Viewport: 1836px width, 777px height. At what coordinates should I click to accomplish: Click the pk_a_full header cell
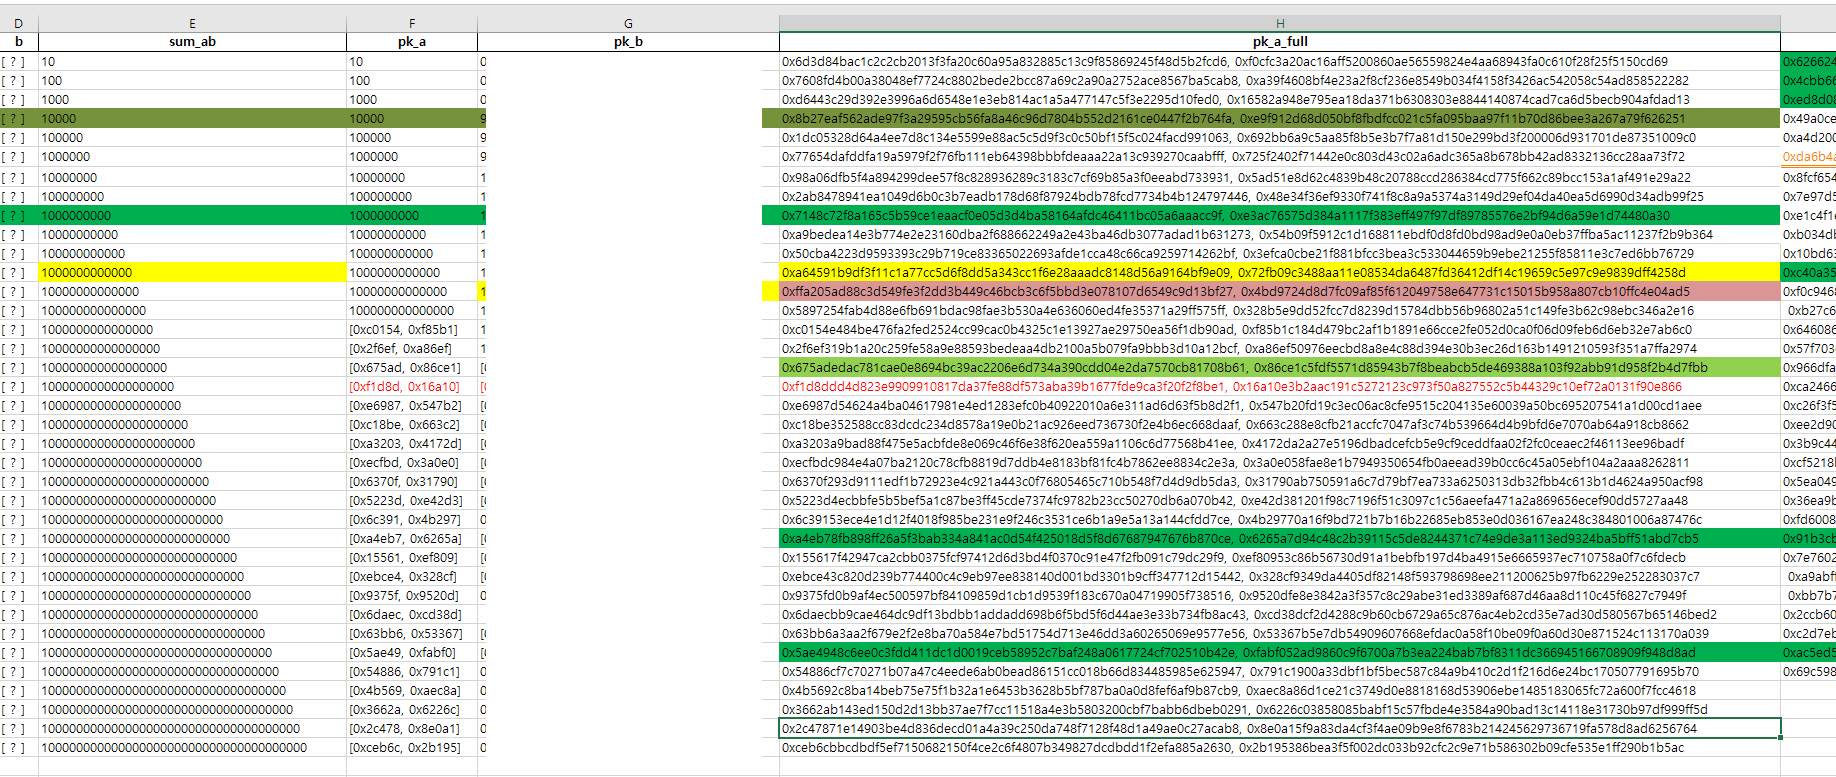pyautogui.click(x=1280, y=42)
